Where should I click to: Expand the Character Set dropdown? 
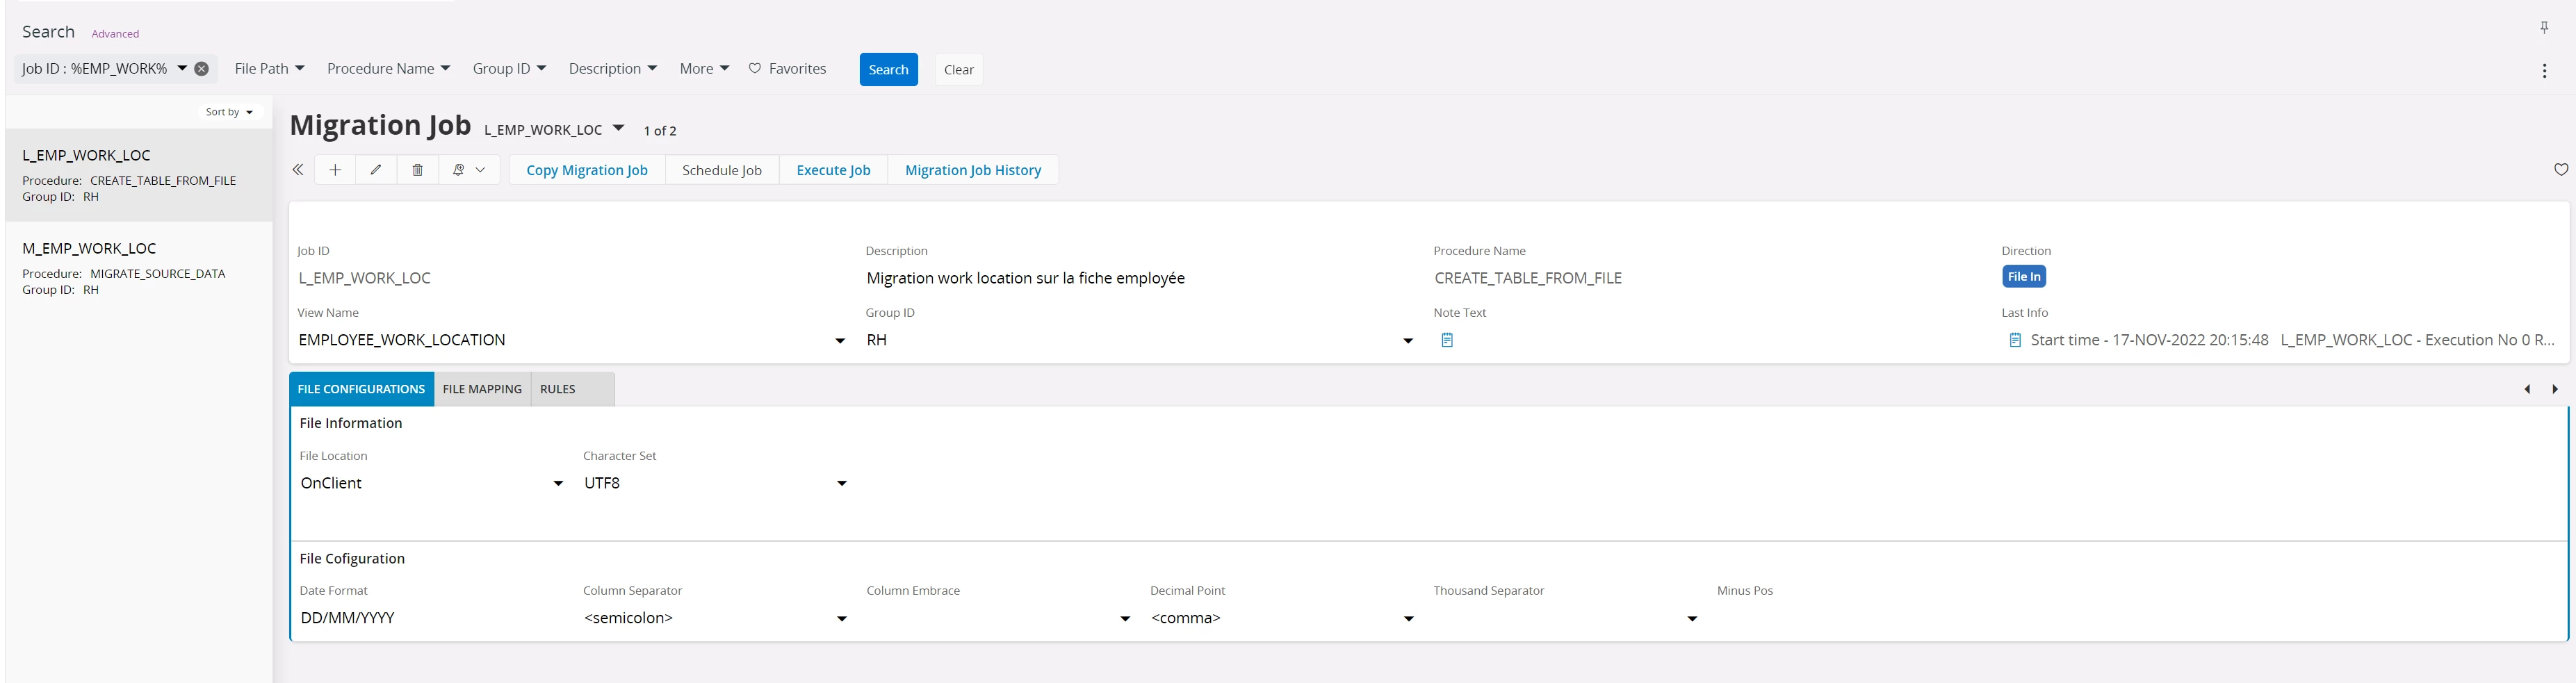click(x=842, y=484)
